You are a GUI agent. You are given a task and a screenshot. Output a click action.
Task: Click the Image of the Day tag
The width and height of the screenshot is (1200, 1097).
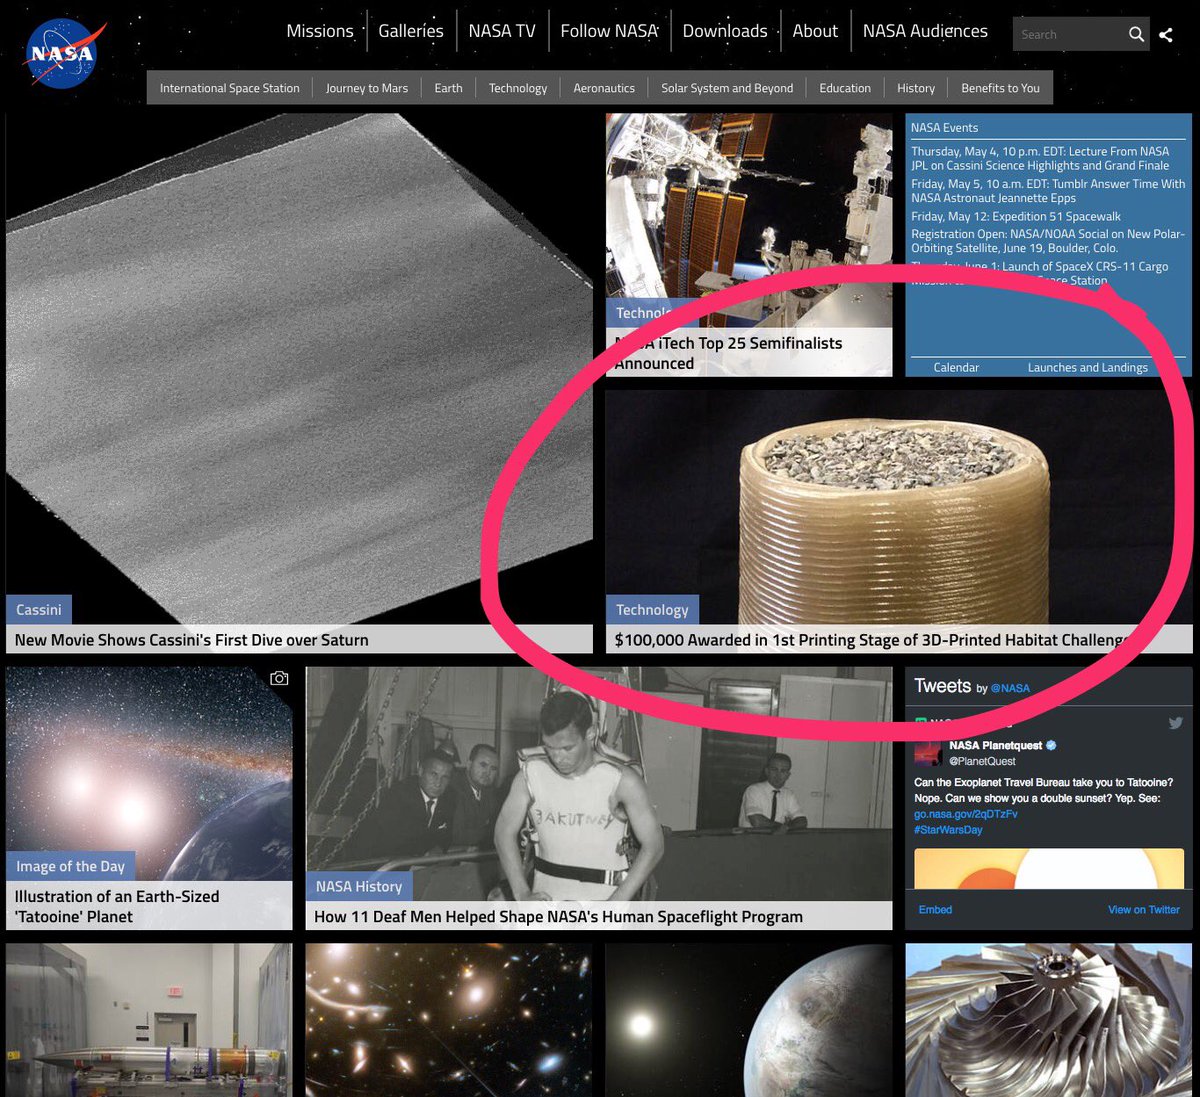[x=70, y=866]
